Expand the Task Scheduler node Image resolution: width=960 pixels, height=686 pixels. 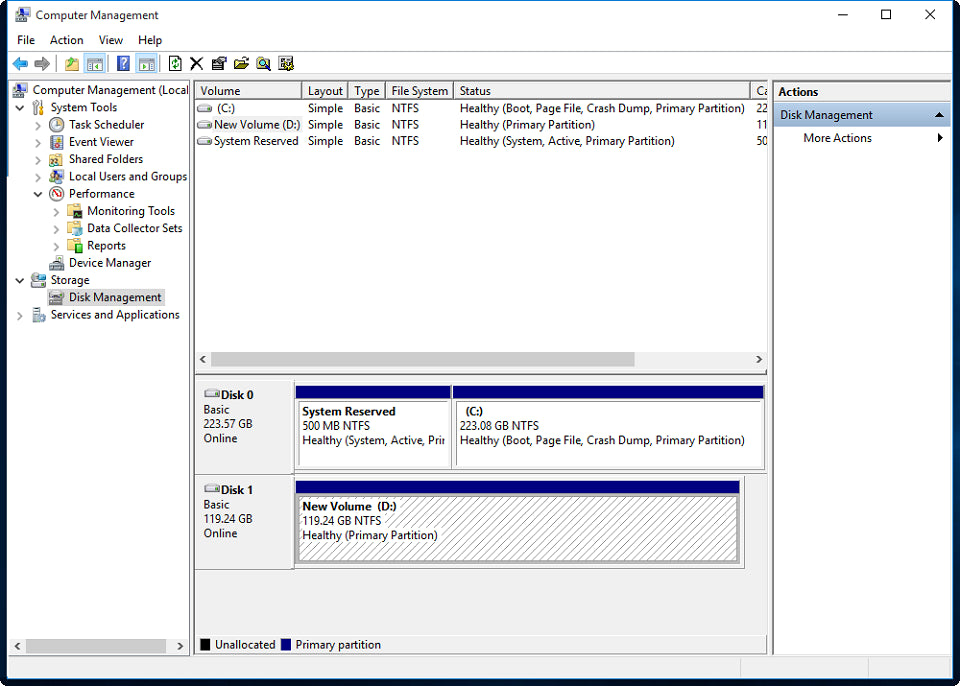tap(38, 126)
